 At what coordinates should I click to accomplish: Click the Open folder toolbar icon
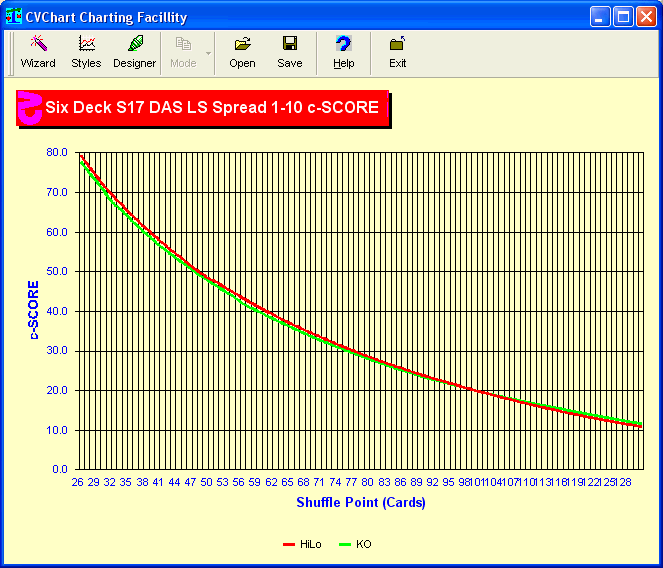click(x=242, y=52)
